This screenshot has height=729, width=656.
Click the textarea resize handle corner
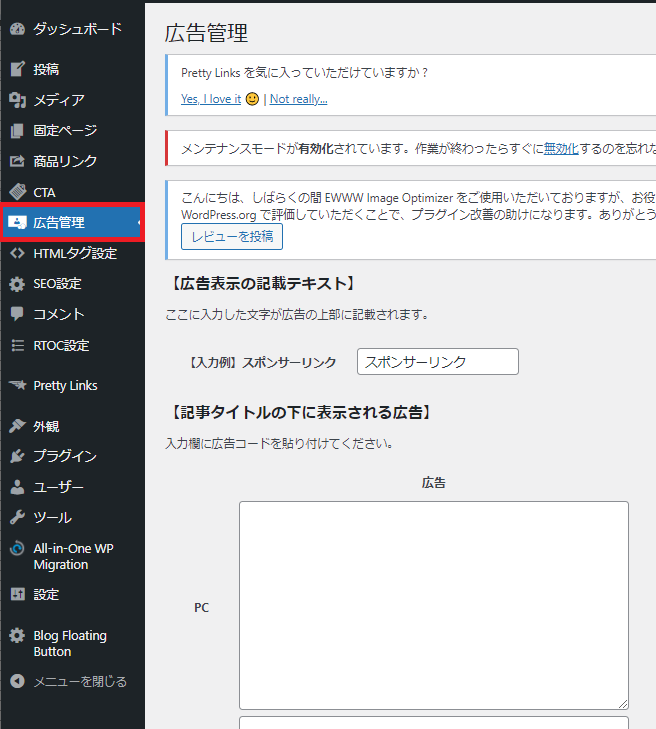623,704
